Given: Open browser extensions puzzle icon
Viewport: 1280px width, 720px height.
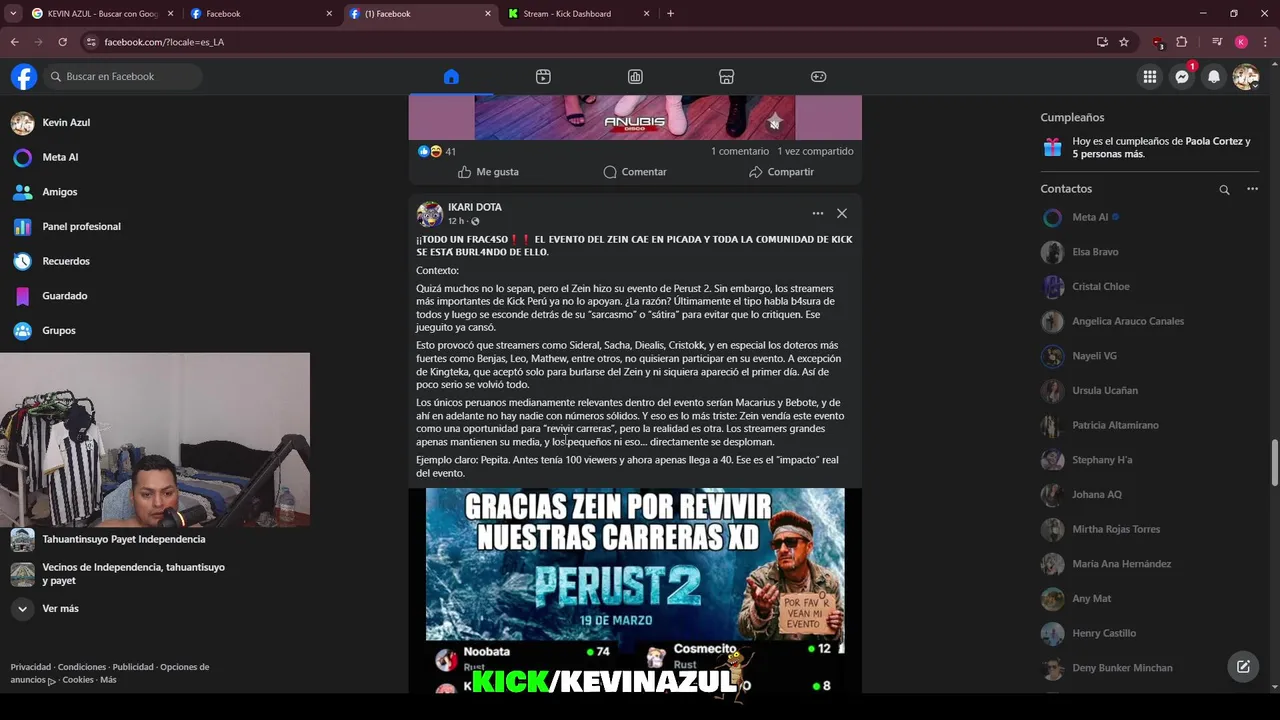Looking at the screenshot, I should (1182, 42).
